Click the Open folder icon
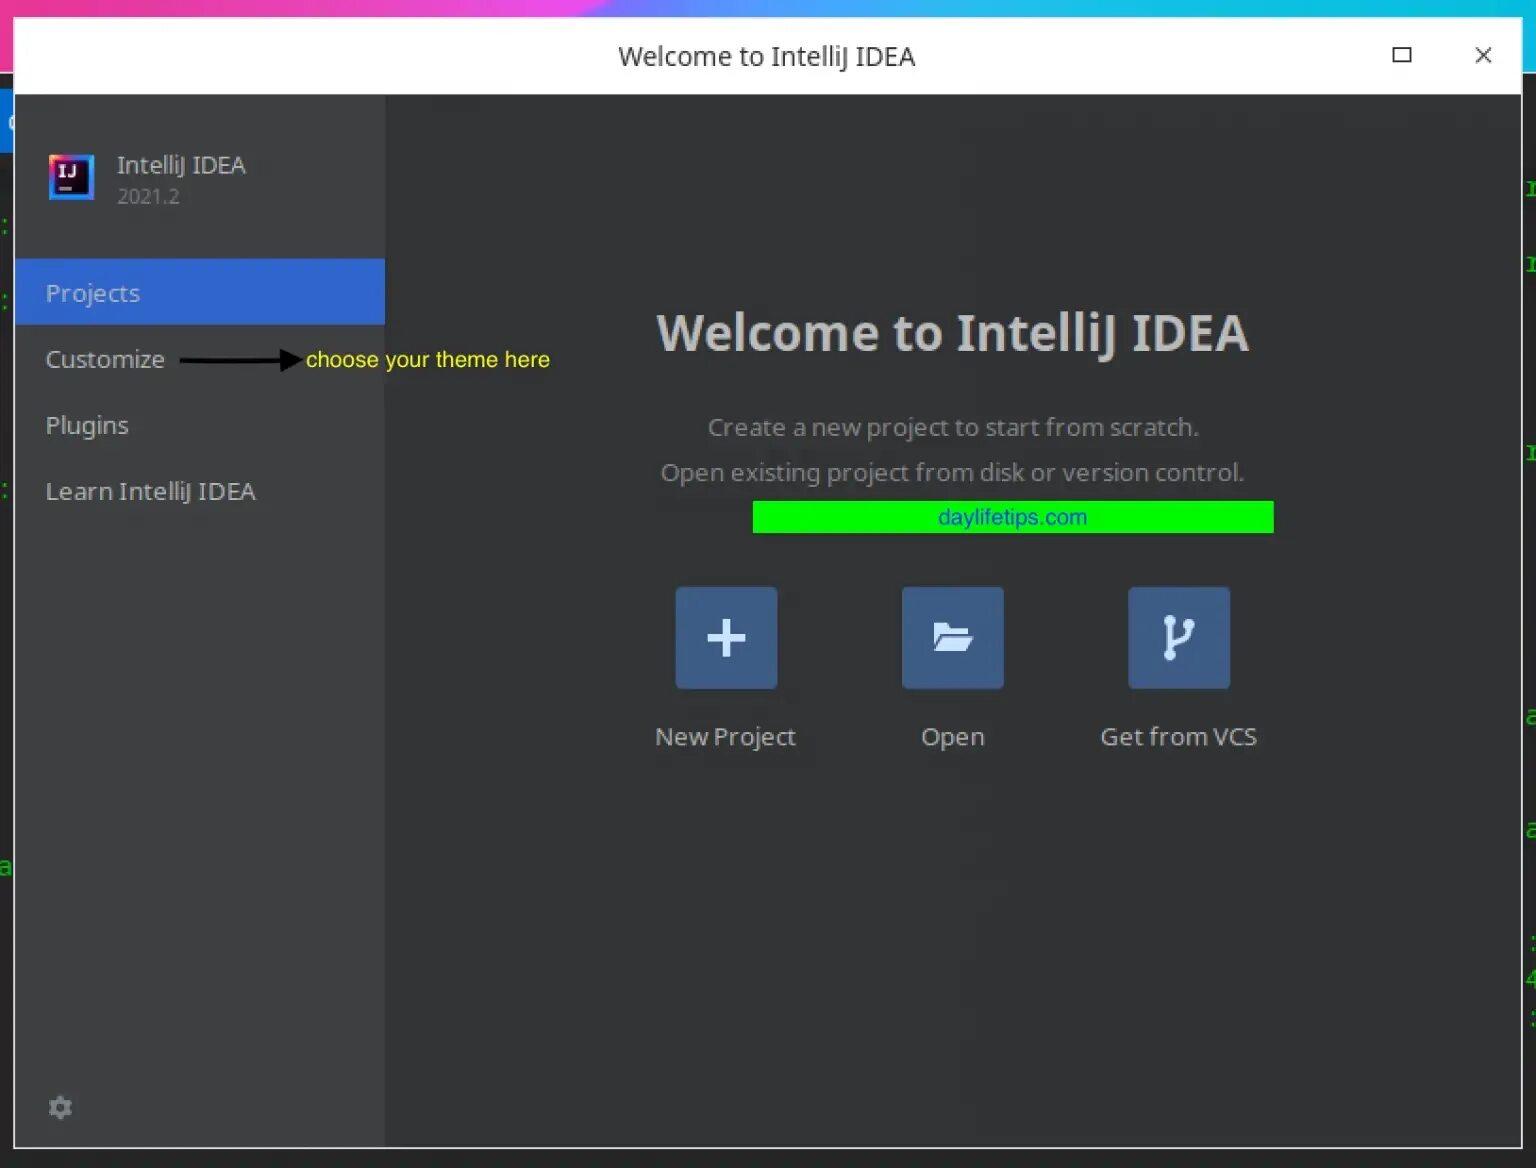1536x1168 pixels. pos(952,638)
